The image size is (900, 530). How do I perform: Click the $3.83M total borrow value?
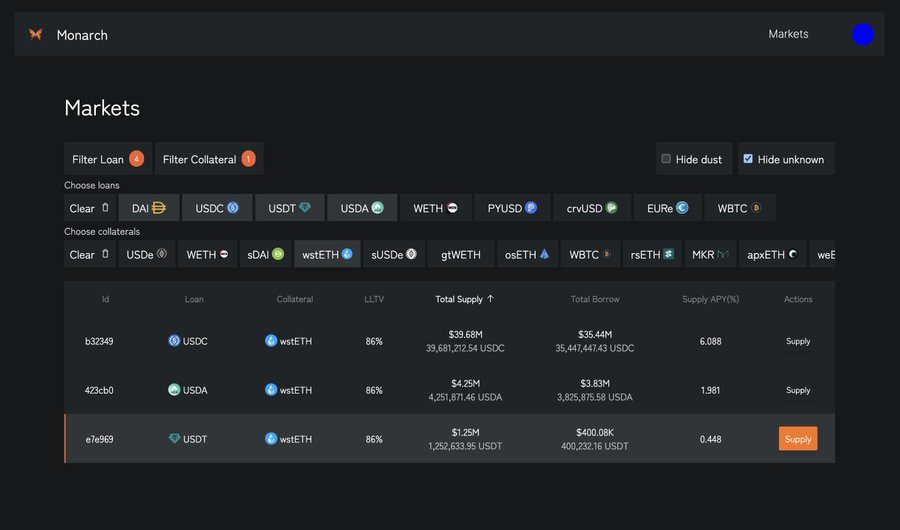coord(595,383)
